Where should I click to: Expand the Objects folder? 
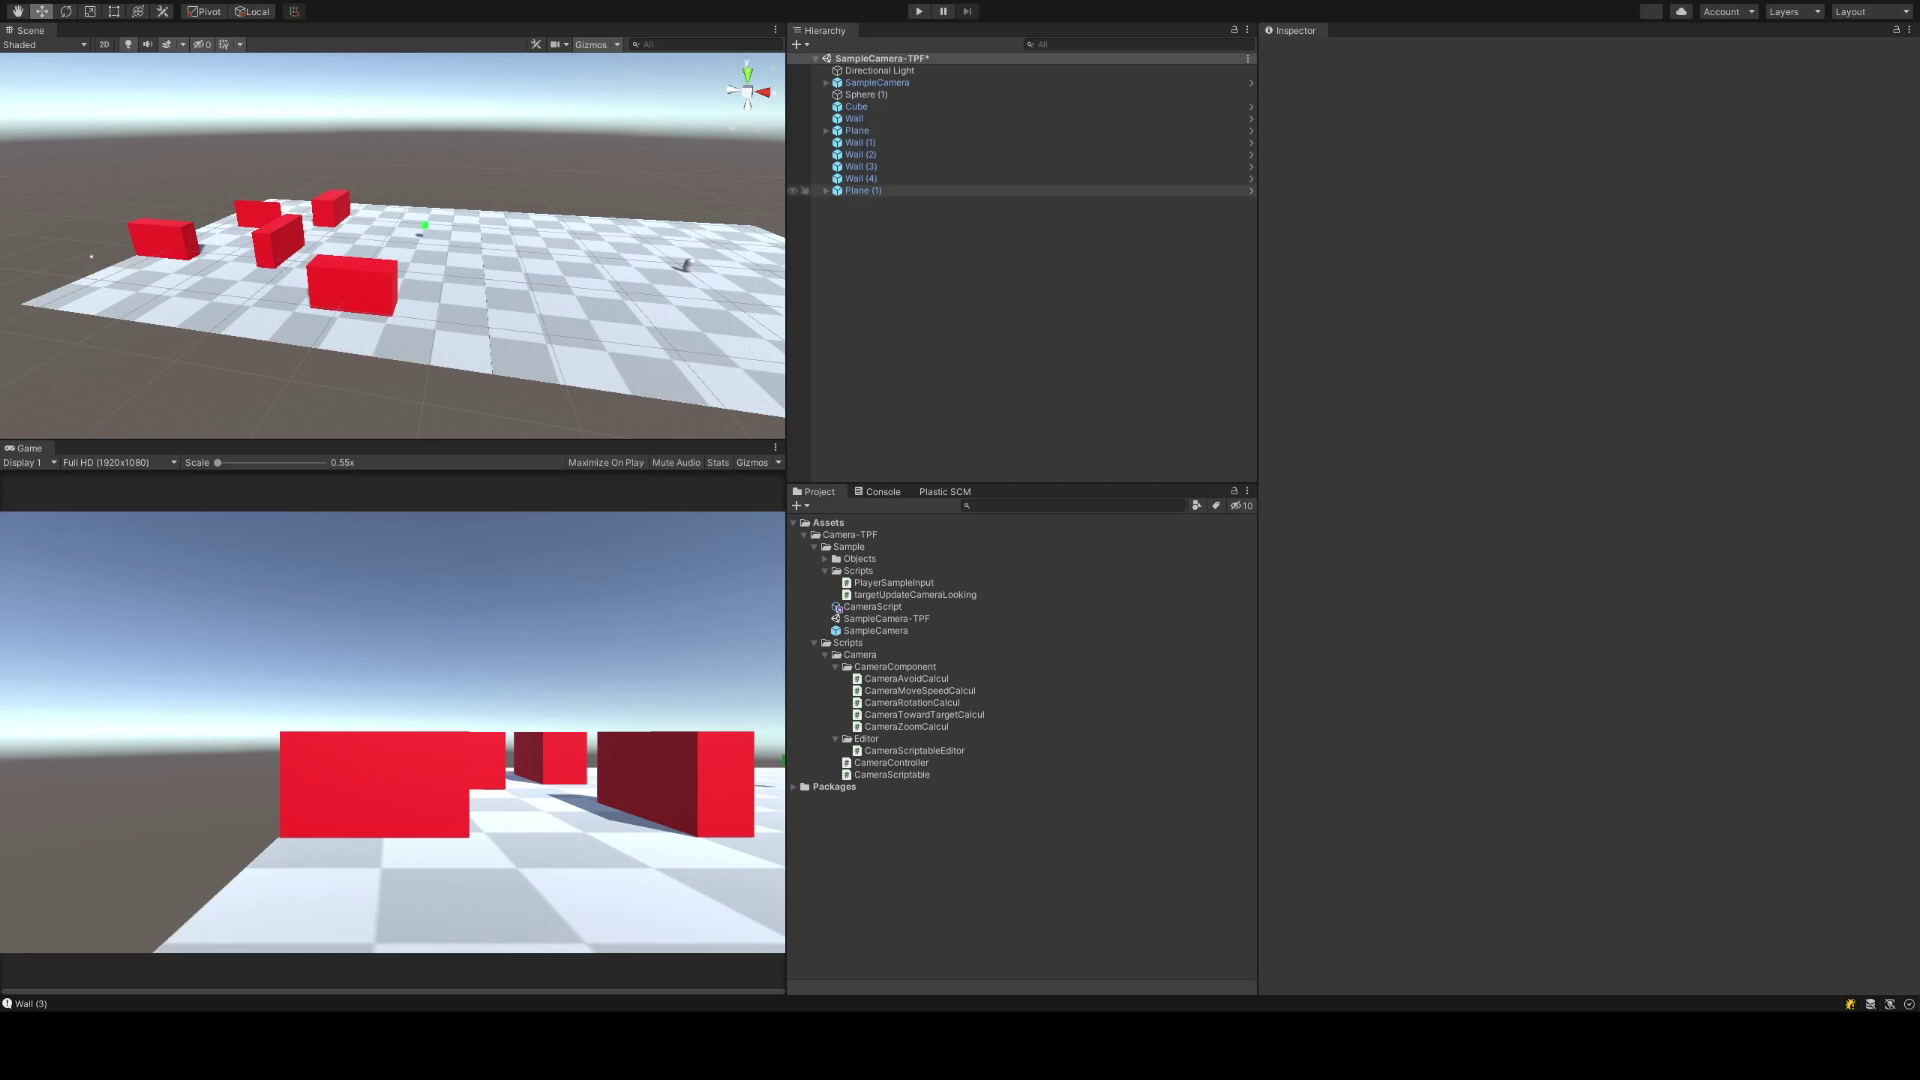pyautogui.click(x=825, y=559)
